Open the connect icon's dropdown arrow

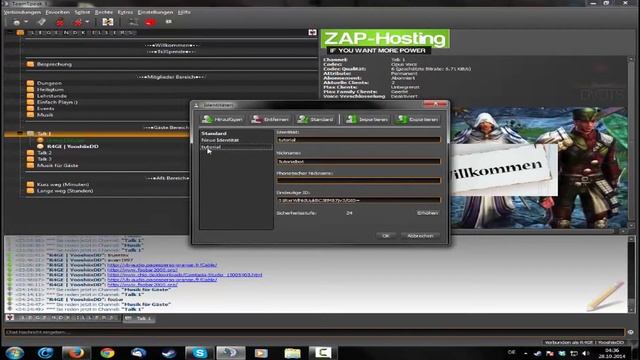coord(26,22)
